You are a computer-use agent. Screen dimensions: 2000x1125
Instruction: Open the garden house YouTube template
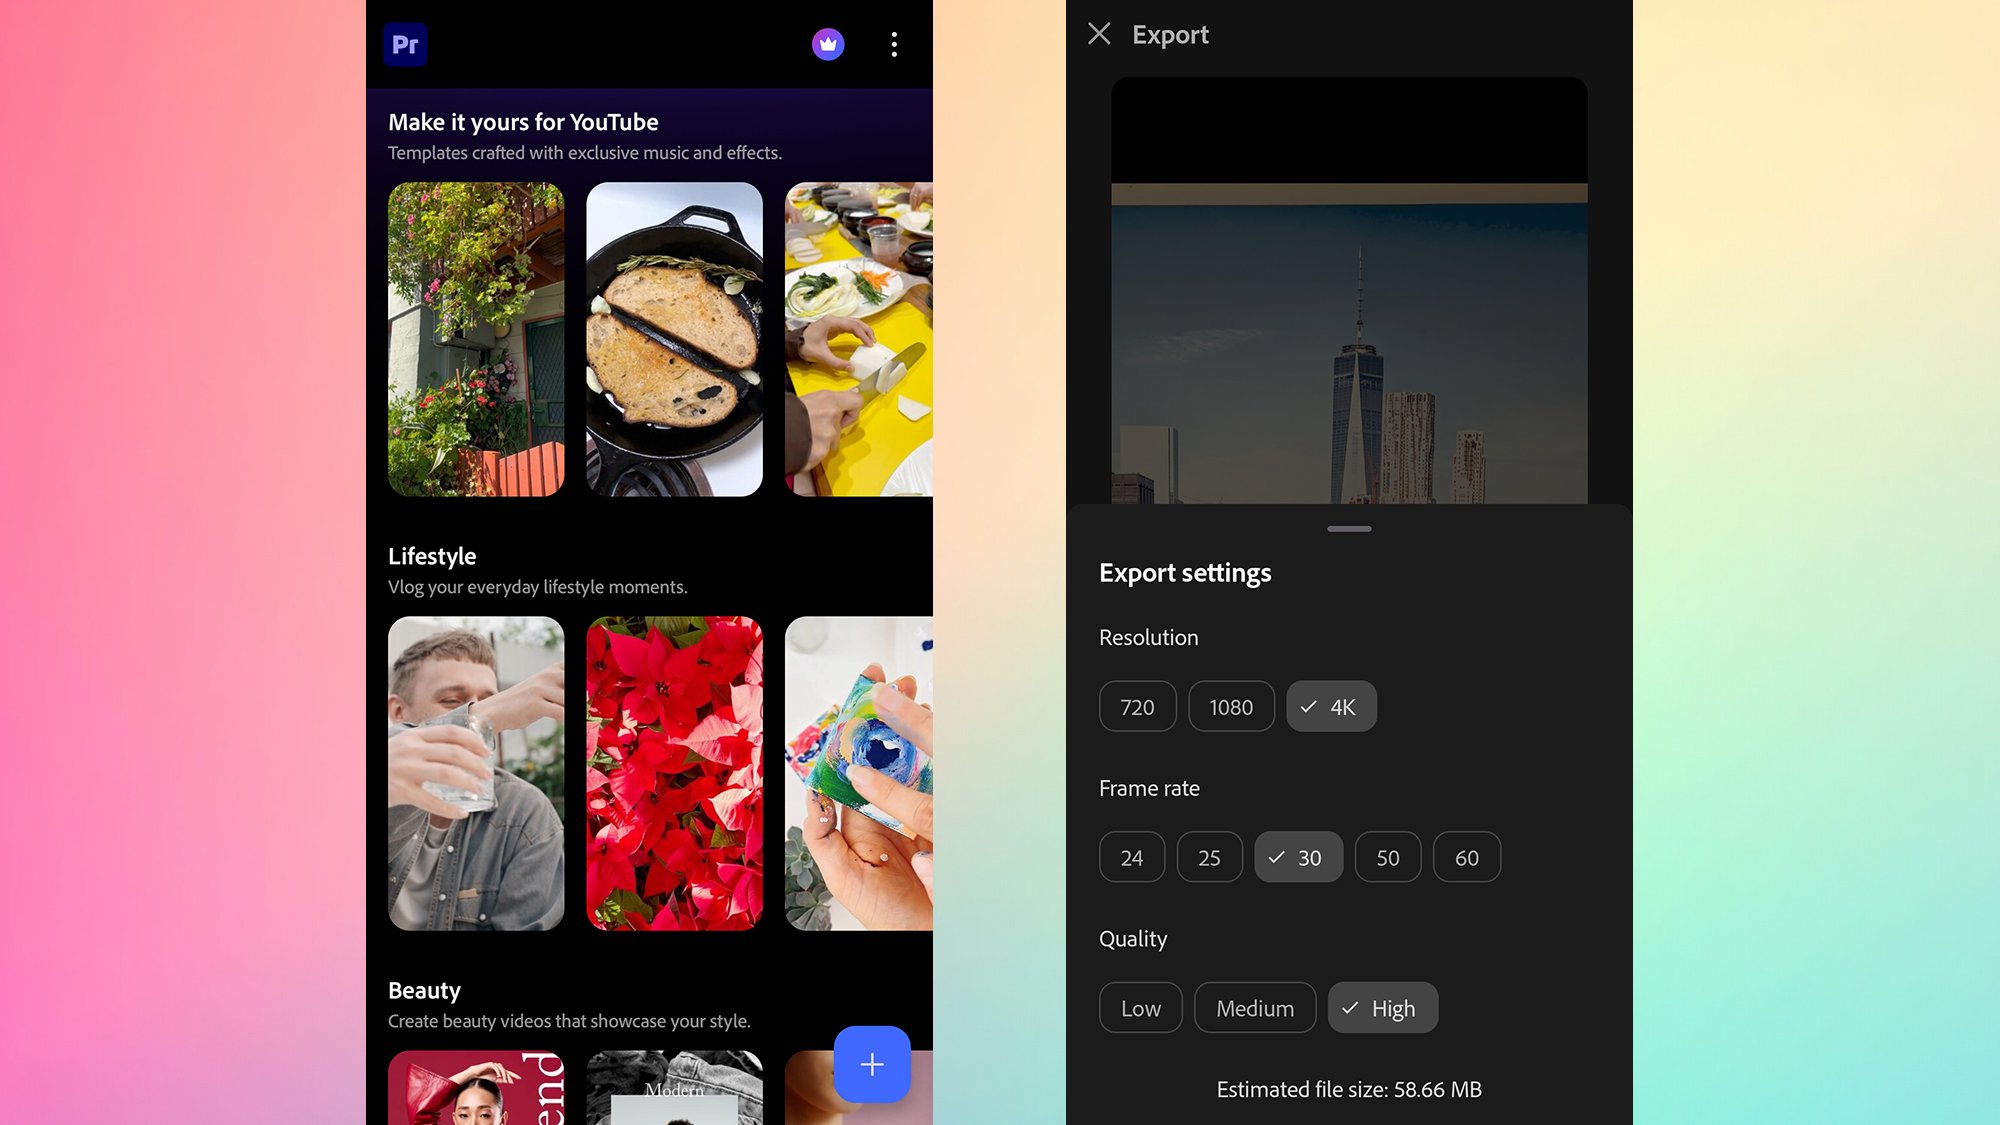pos(476,339)
